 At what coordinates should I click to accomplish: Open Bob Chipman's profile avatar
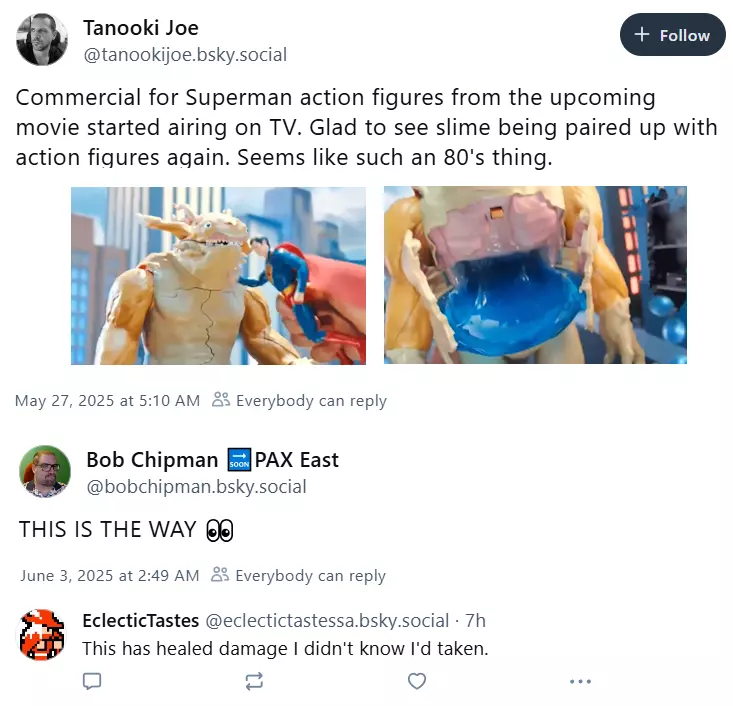click(45, 471)
